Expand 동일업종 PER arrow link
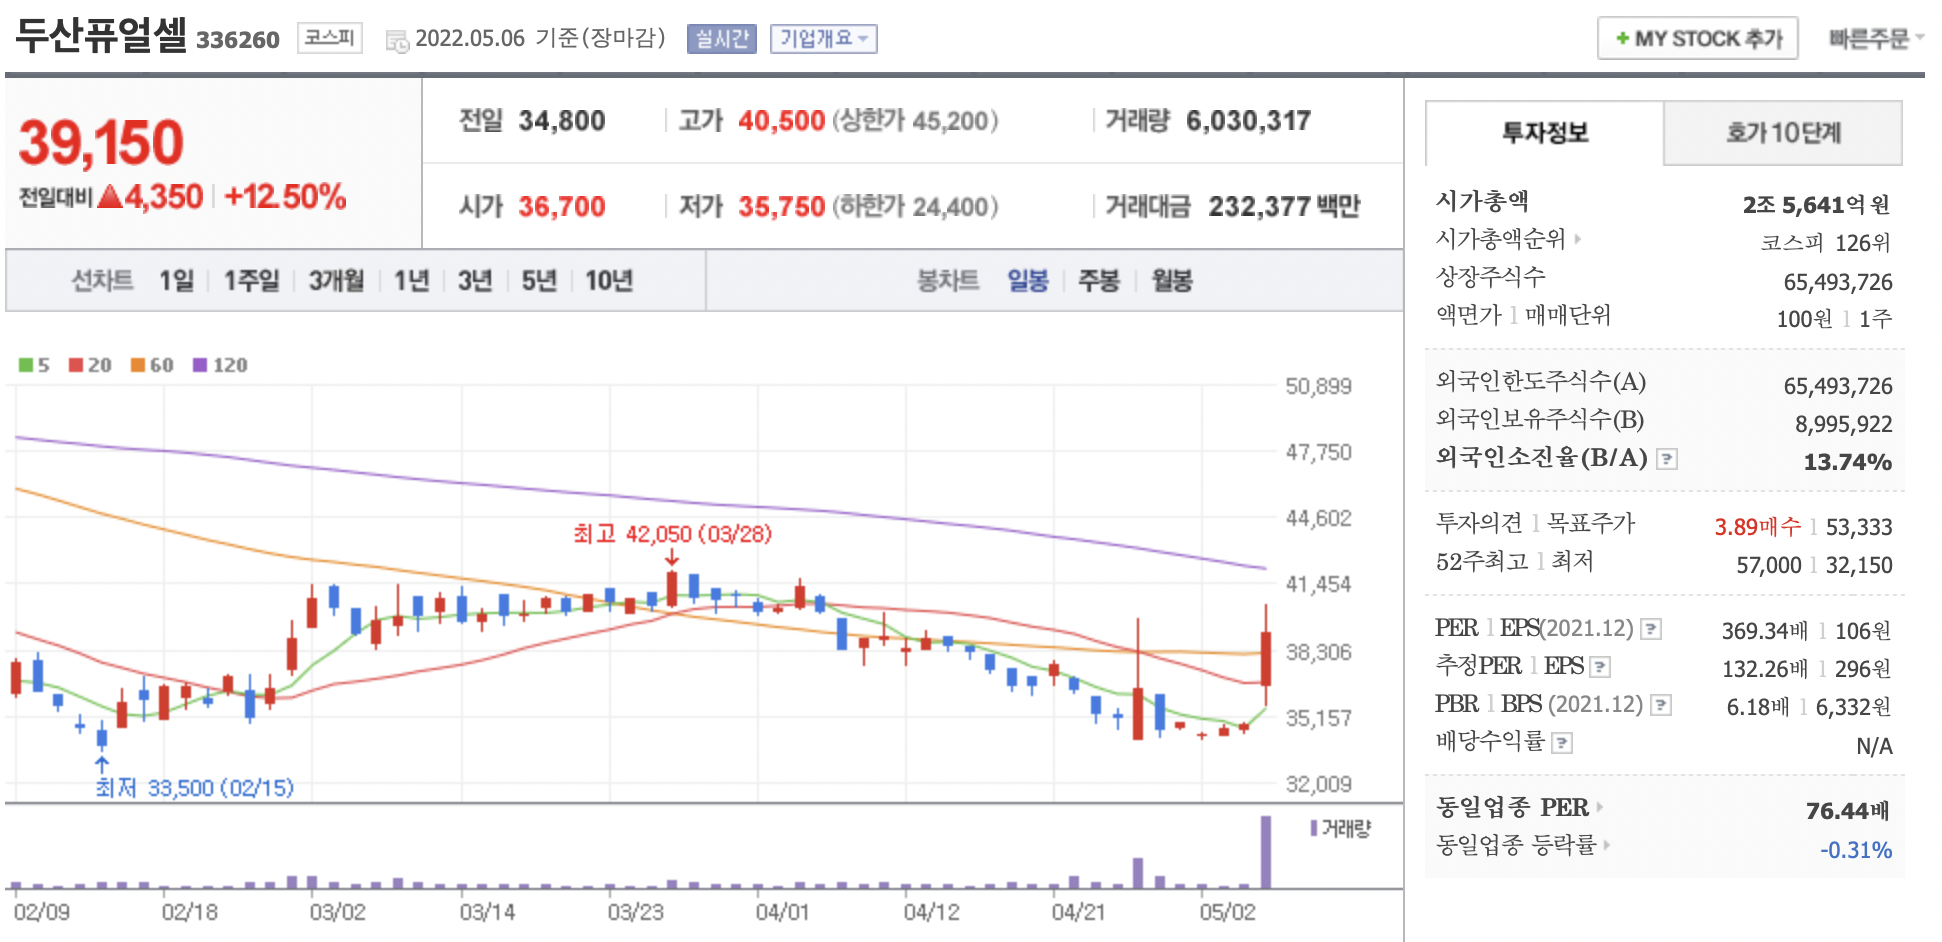Screen dimensions: 1942x942 pyautogui.click(x=1600, y=807)
